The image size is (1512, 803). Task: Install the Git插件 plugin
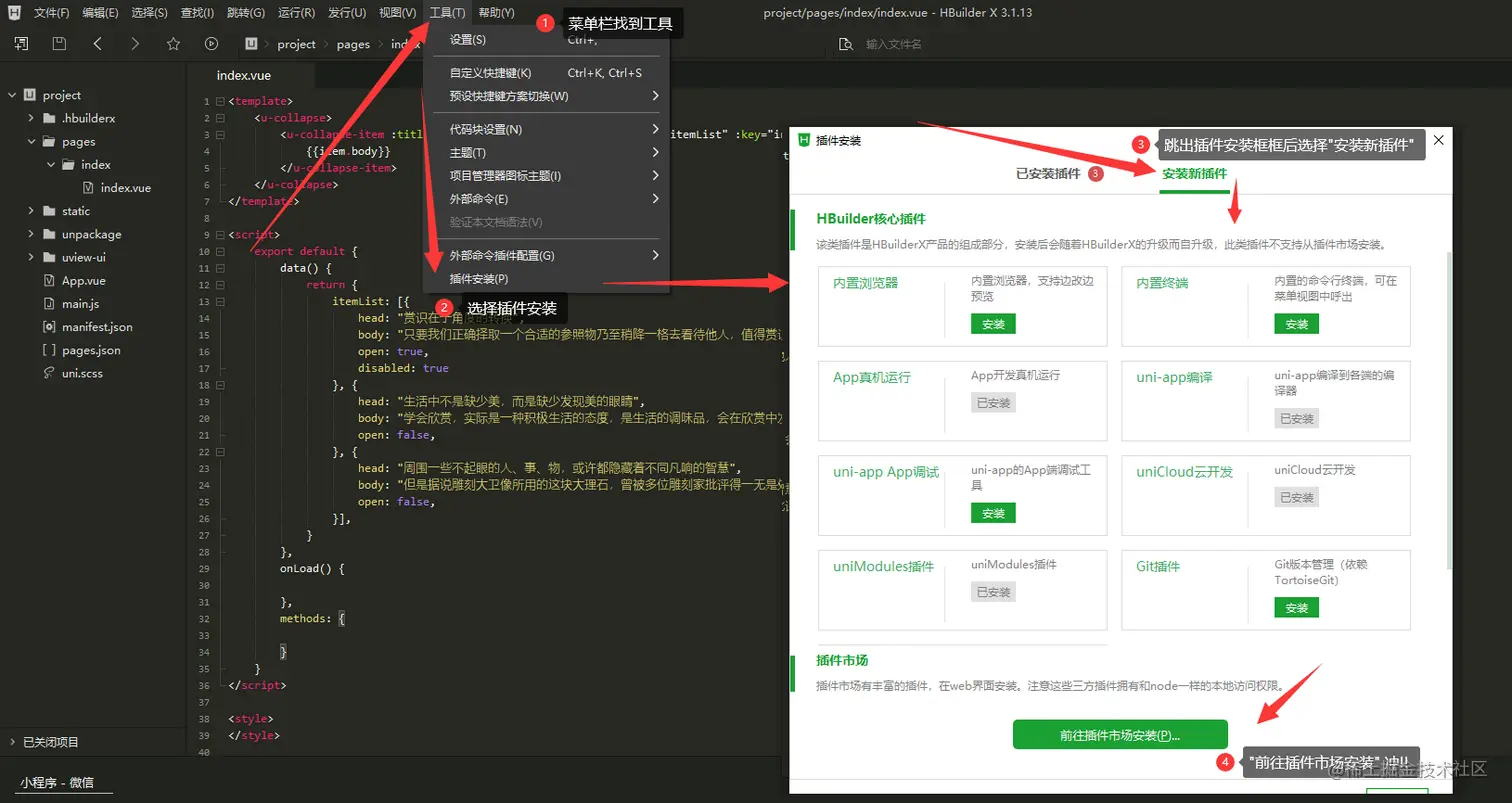coord(1296,608)
